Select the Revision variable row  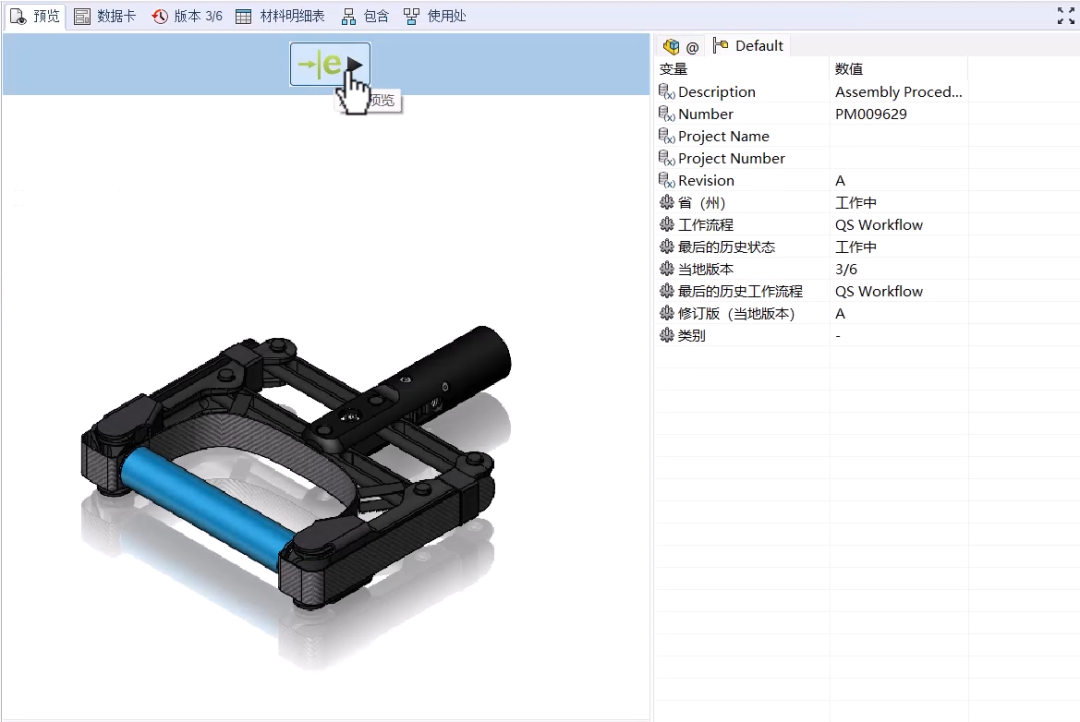tap(811, 180)
